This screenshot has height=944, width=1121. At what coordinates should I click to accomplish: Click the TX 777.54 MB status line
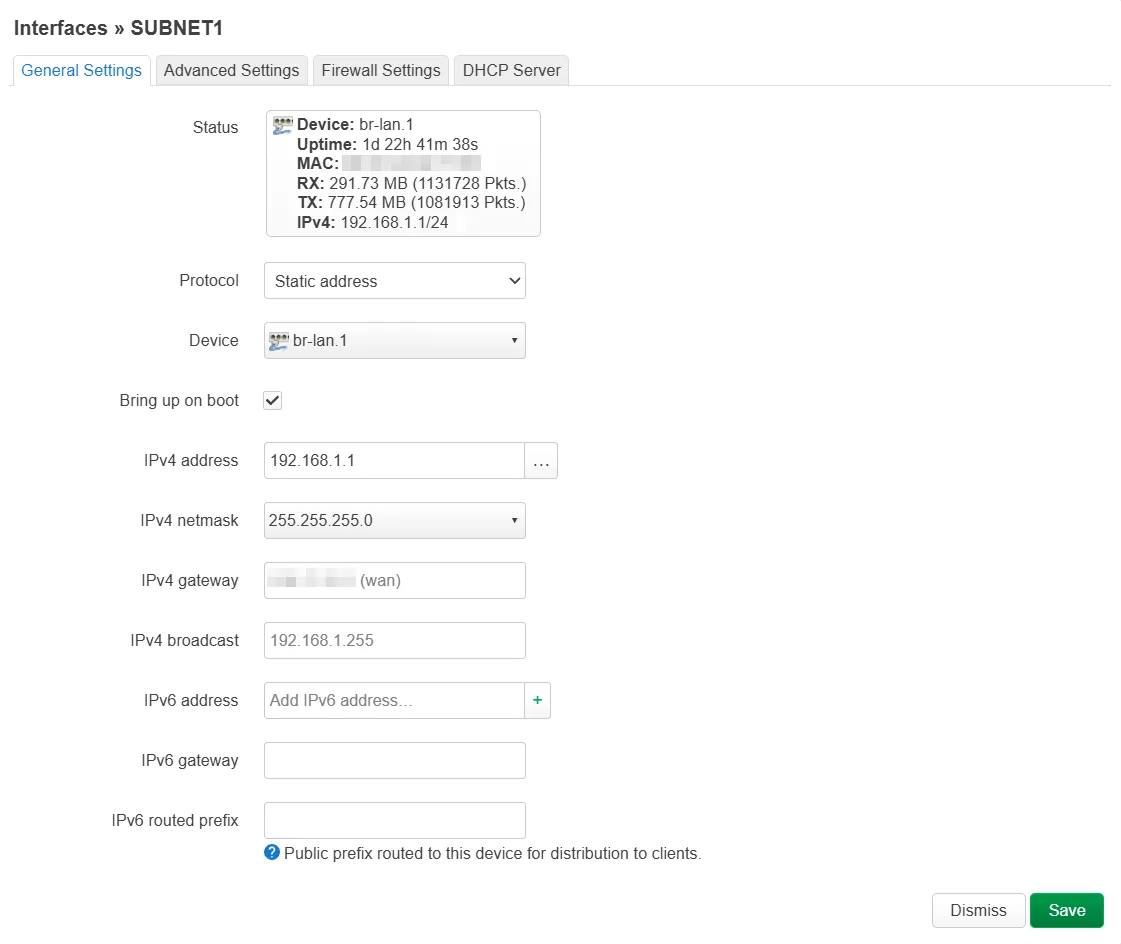(412, 202)
